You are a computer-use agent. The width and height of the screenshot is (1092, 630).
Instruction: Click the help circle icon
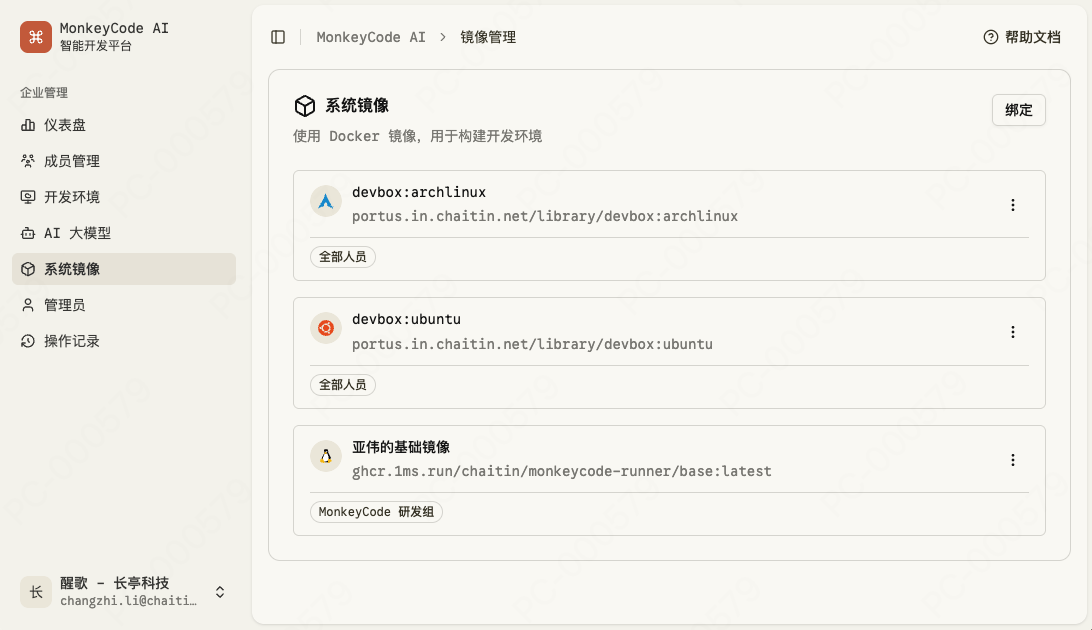coord(991,37)
